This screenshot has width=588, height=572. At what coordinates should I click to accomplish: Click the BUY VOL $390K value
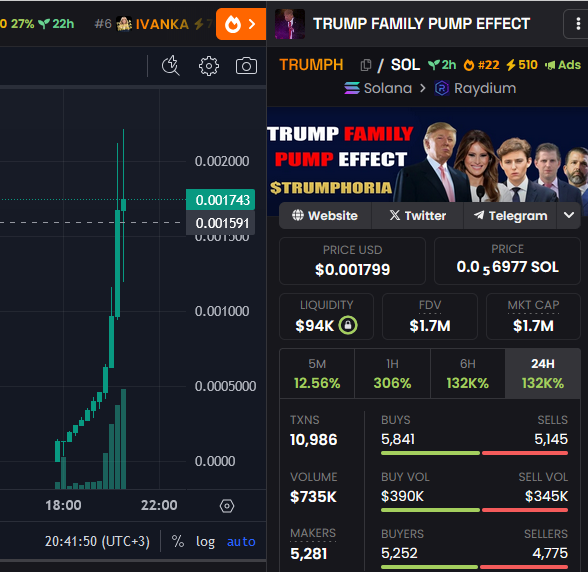(x=402, y=496)
